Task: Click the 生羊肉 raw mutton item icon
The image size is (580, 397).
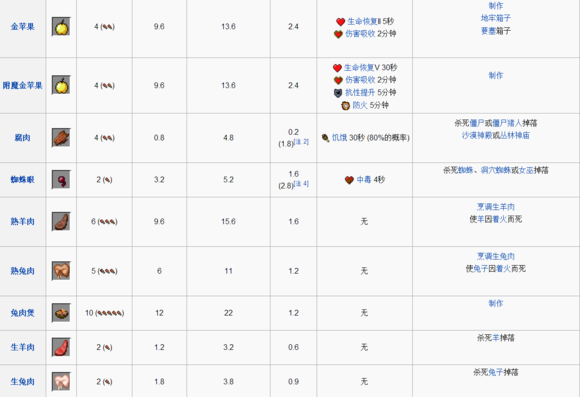Action: [x=61, y=347]
